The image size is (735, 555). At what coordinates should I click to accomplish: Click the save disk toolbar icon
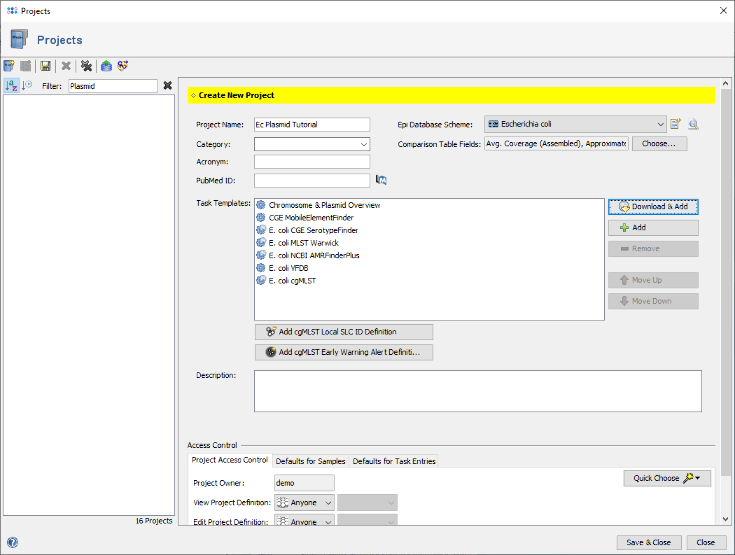tap(46, 66)
